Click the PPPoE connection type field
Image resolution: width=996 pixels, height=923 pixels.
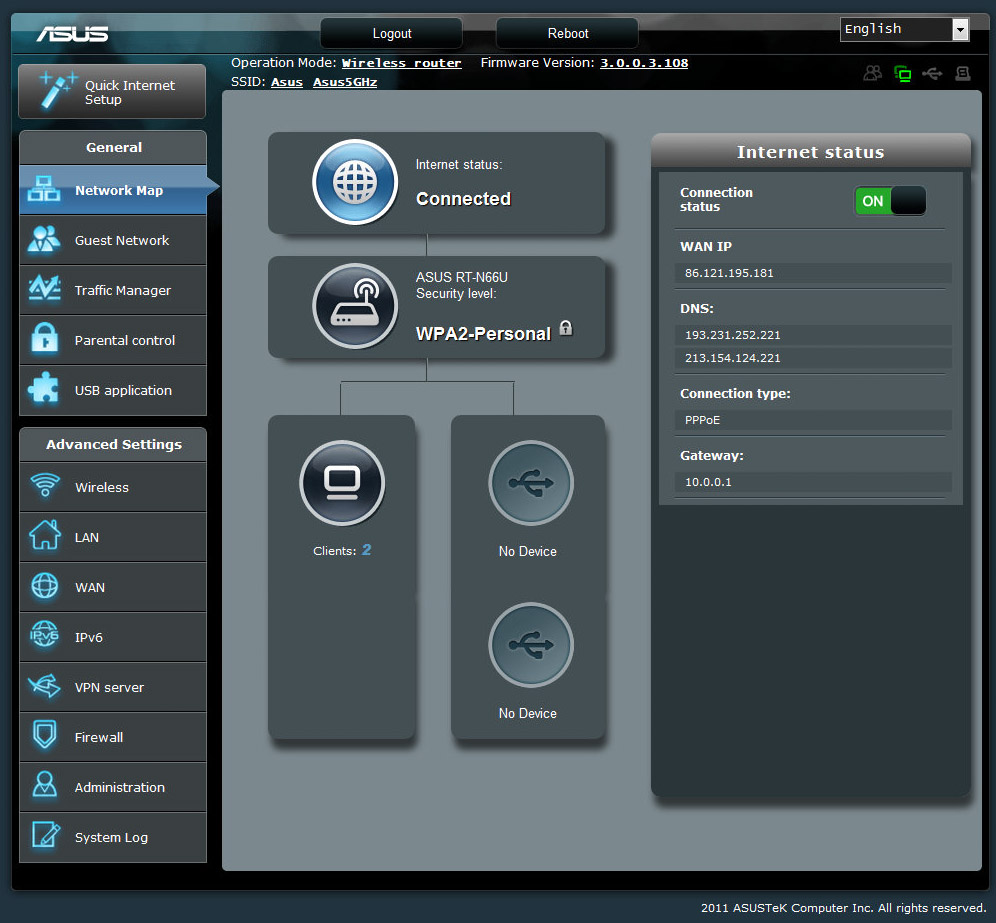click(813, 420)
